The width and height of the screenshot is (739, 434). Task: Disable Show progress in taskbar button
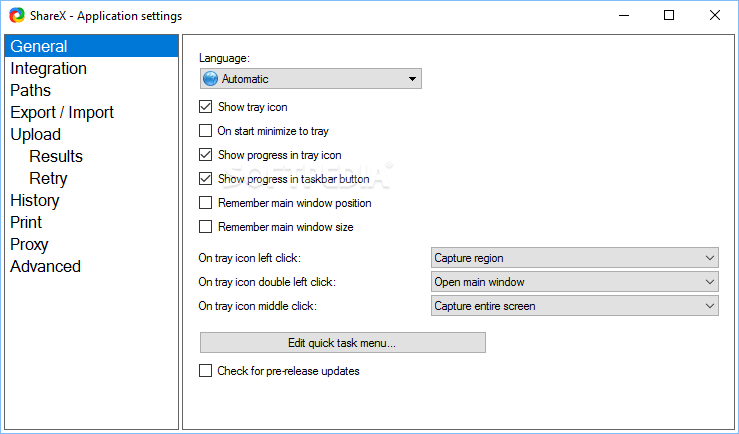[205, 179]
